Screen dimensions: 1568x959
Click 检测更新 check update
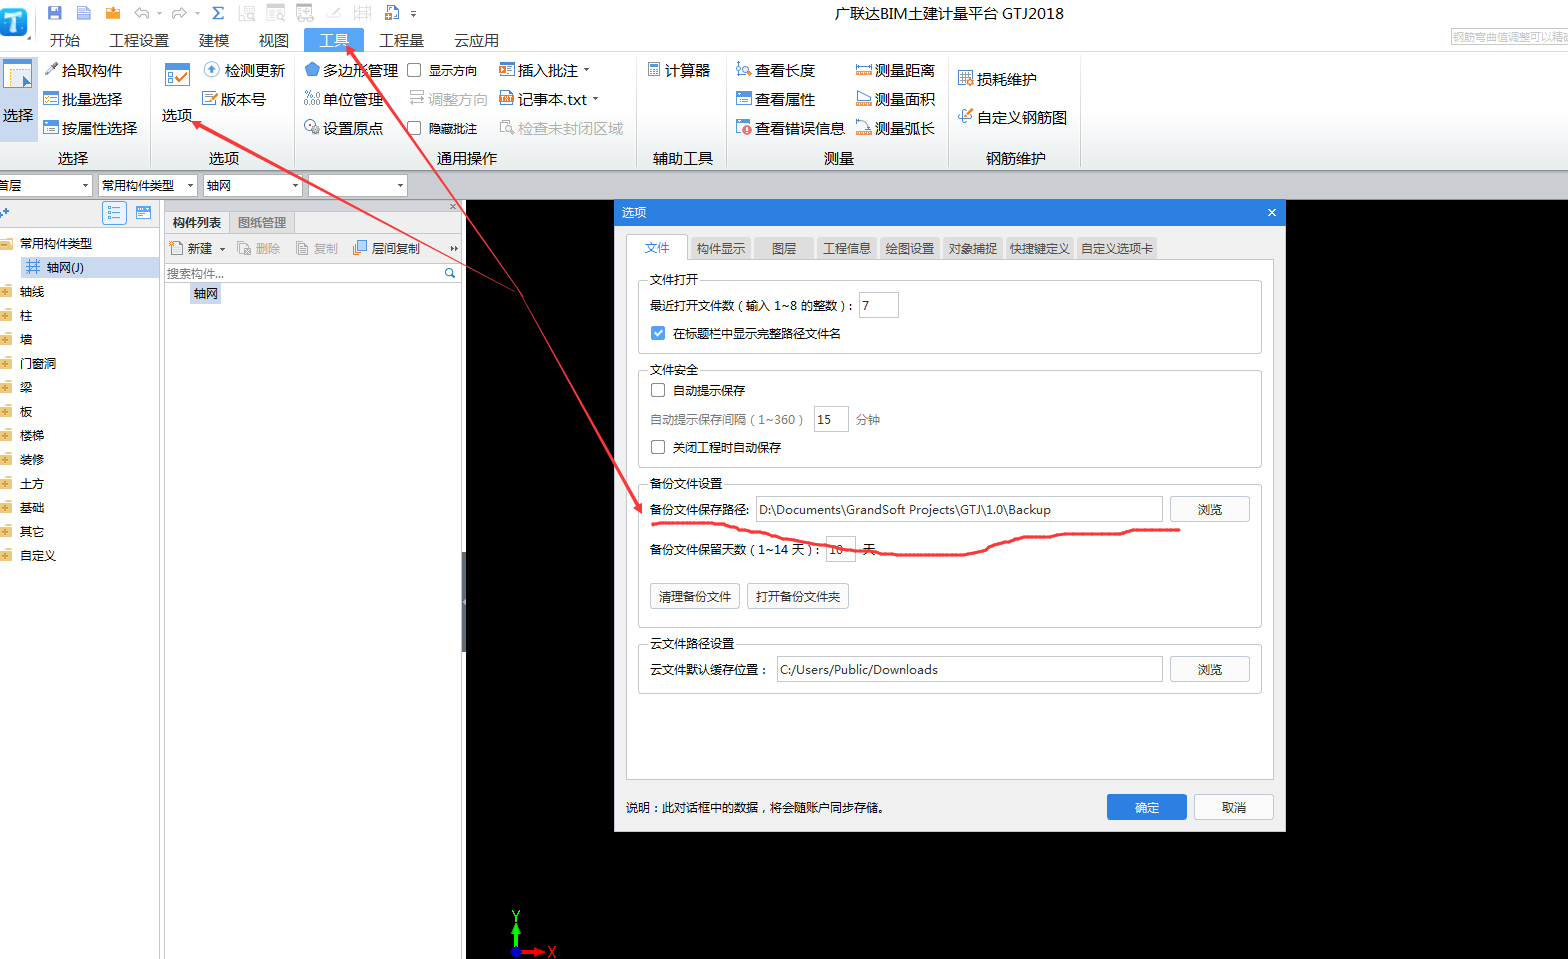coord(244,70)
